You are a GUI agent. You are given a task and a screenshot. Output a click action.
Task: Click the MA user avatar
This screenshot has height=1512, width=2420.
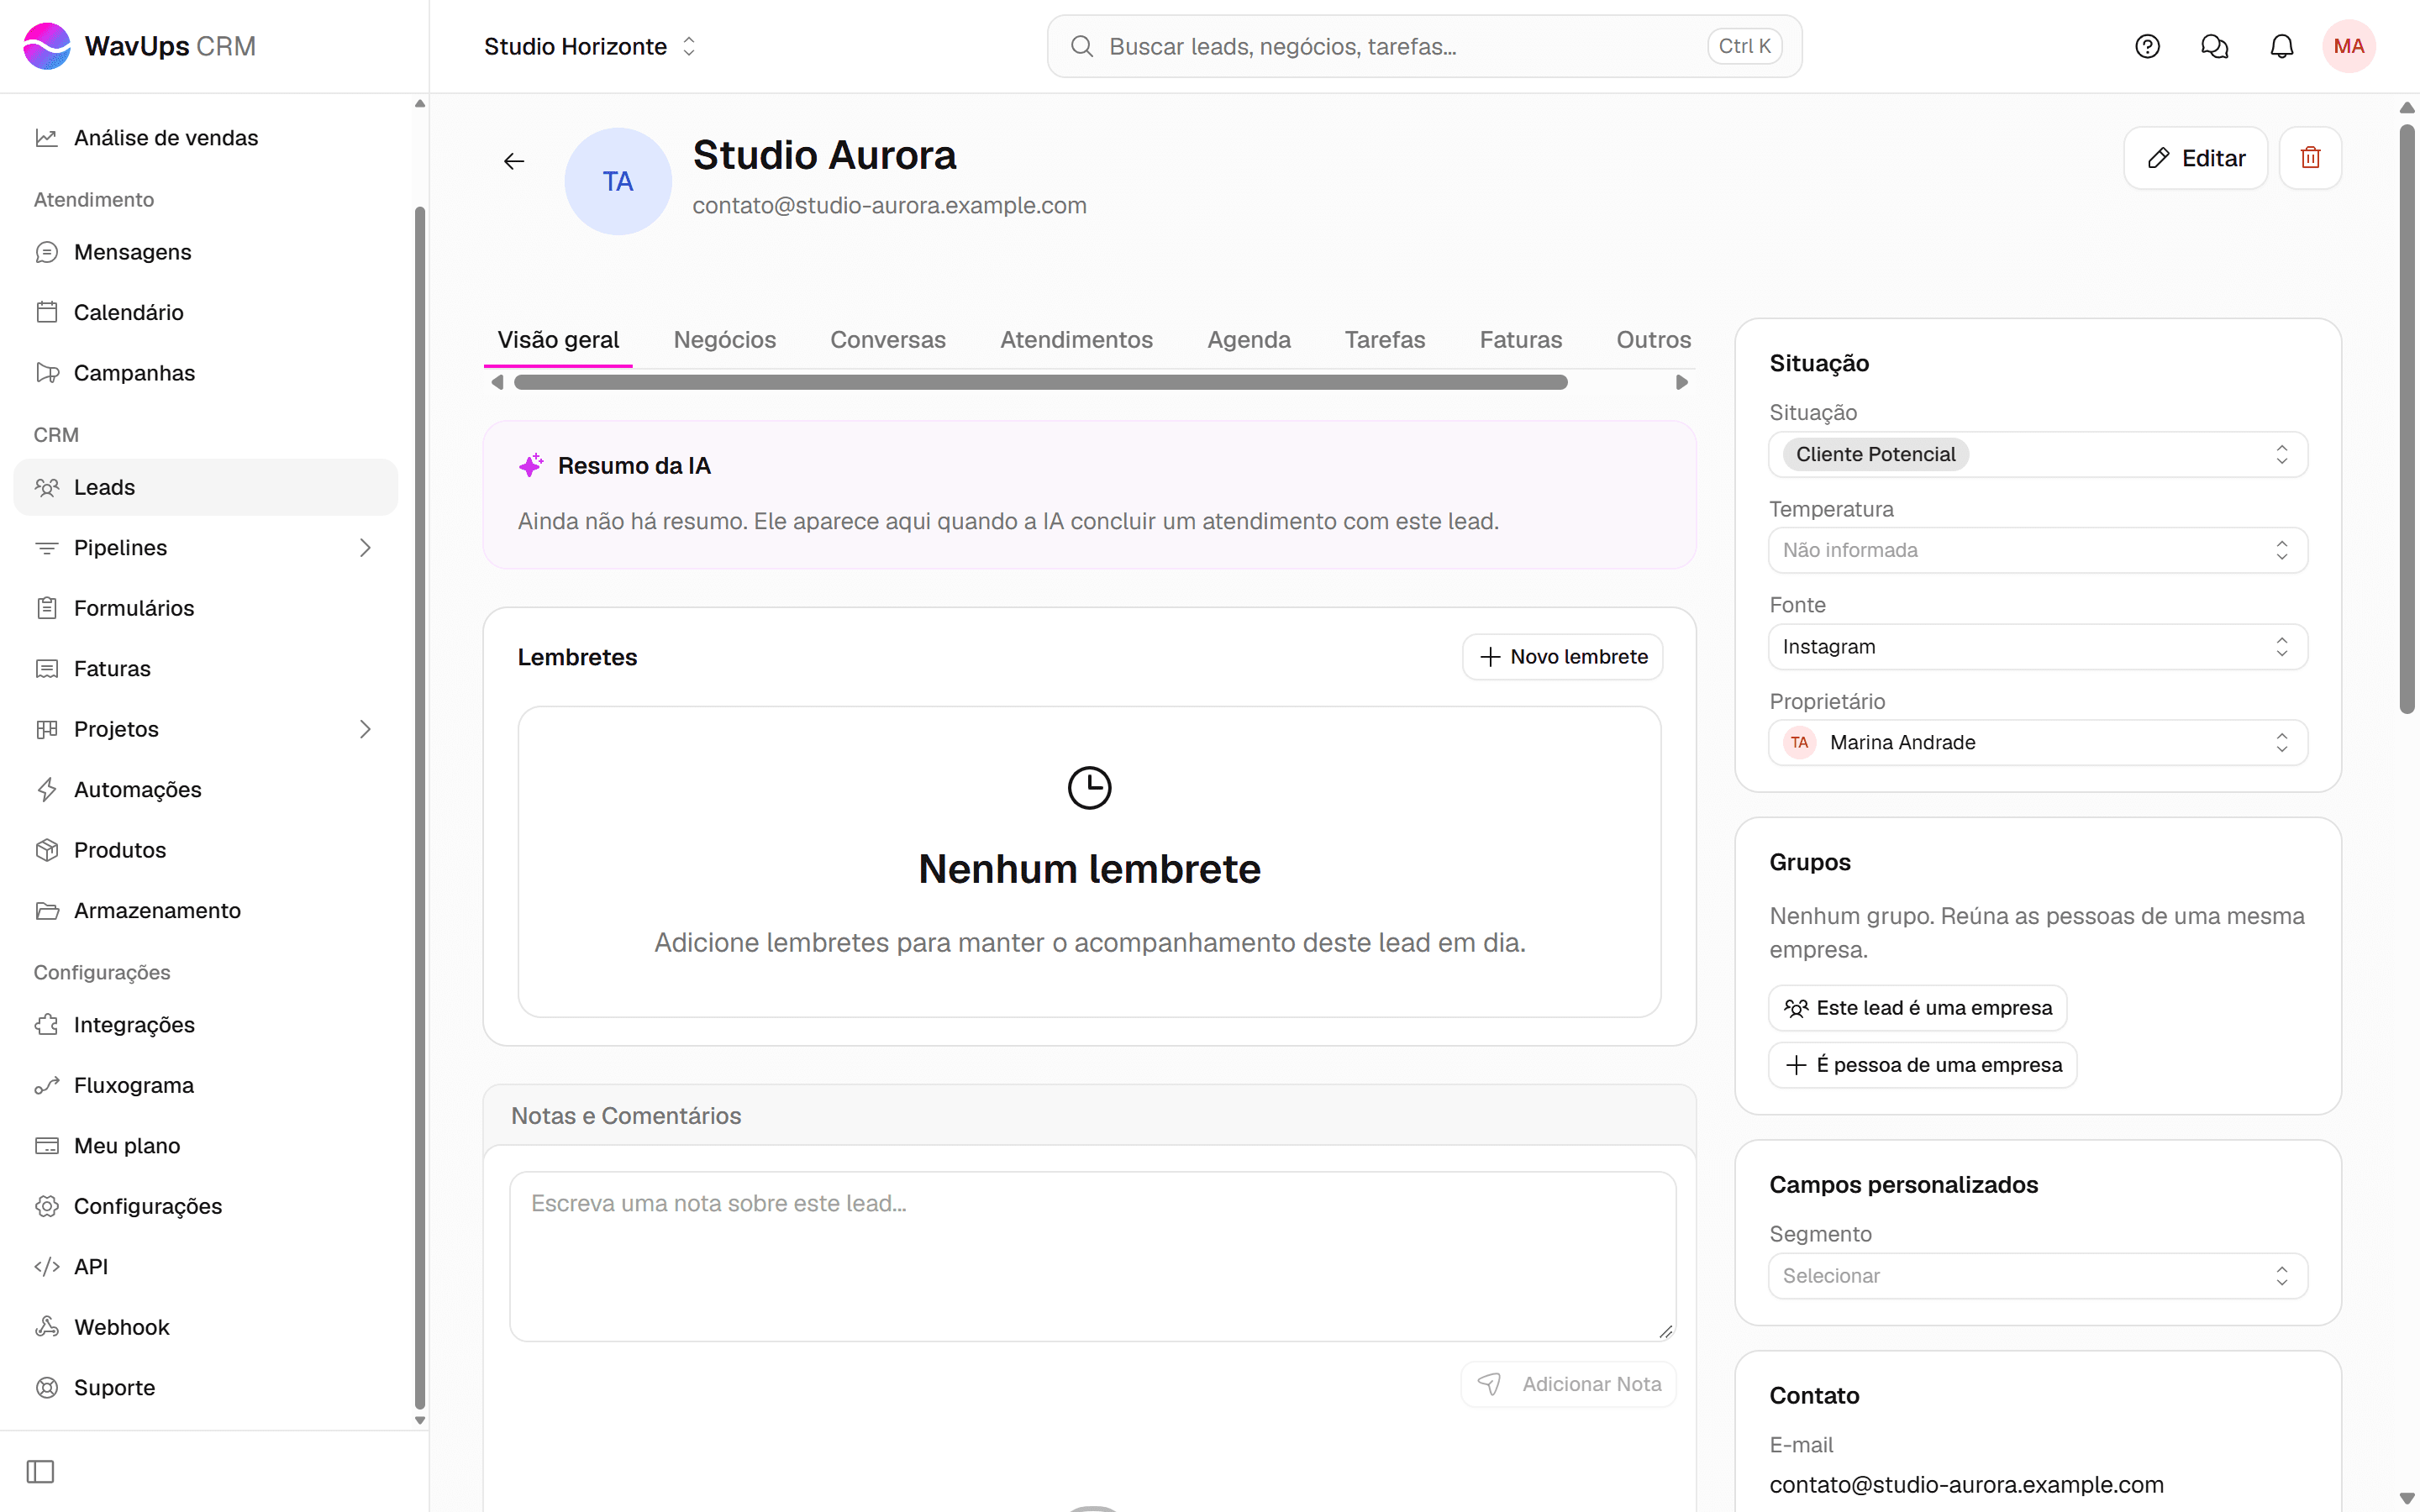pyautogui.click(x=2348, y=46)
